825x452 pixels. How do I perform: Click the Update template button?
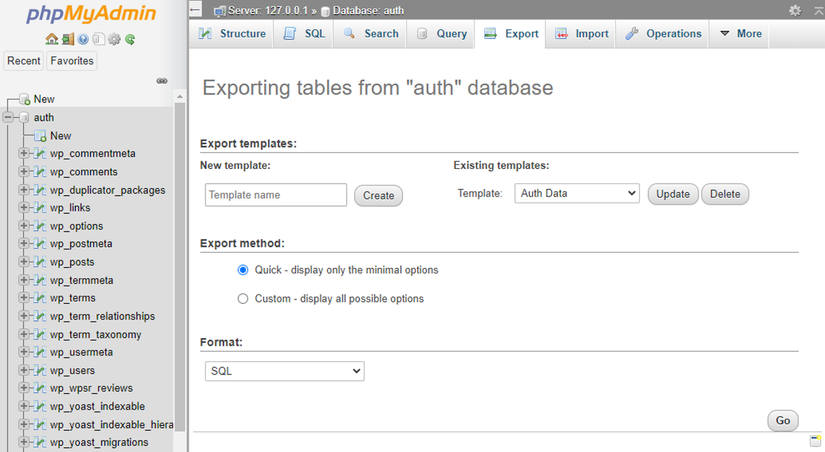coord(673,194)
